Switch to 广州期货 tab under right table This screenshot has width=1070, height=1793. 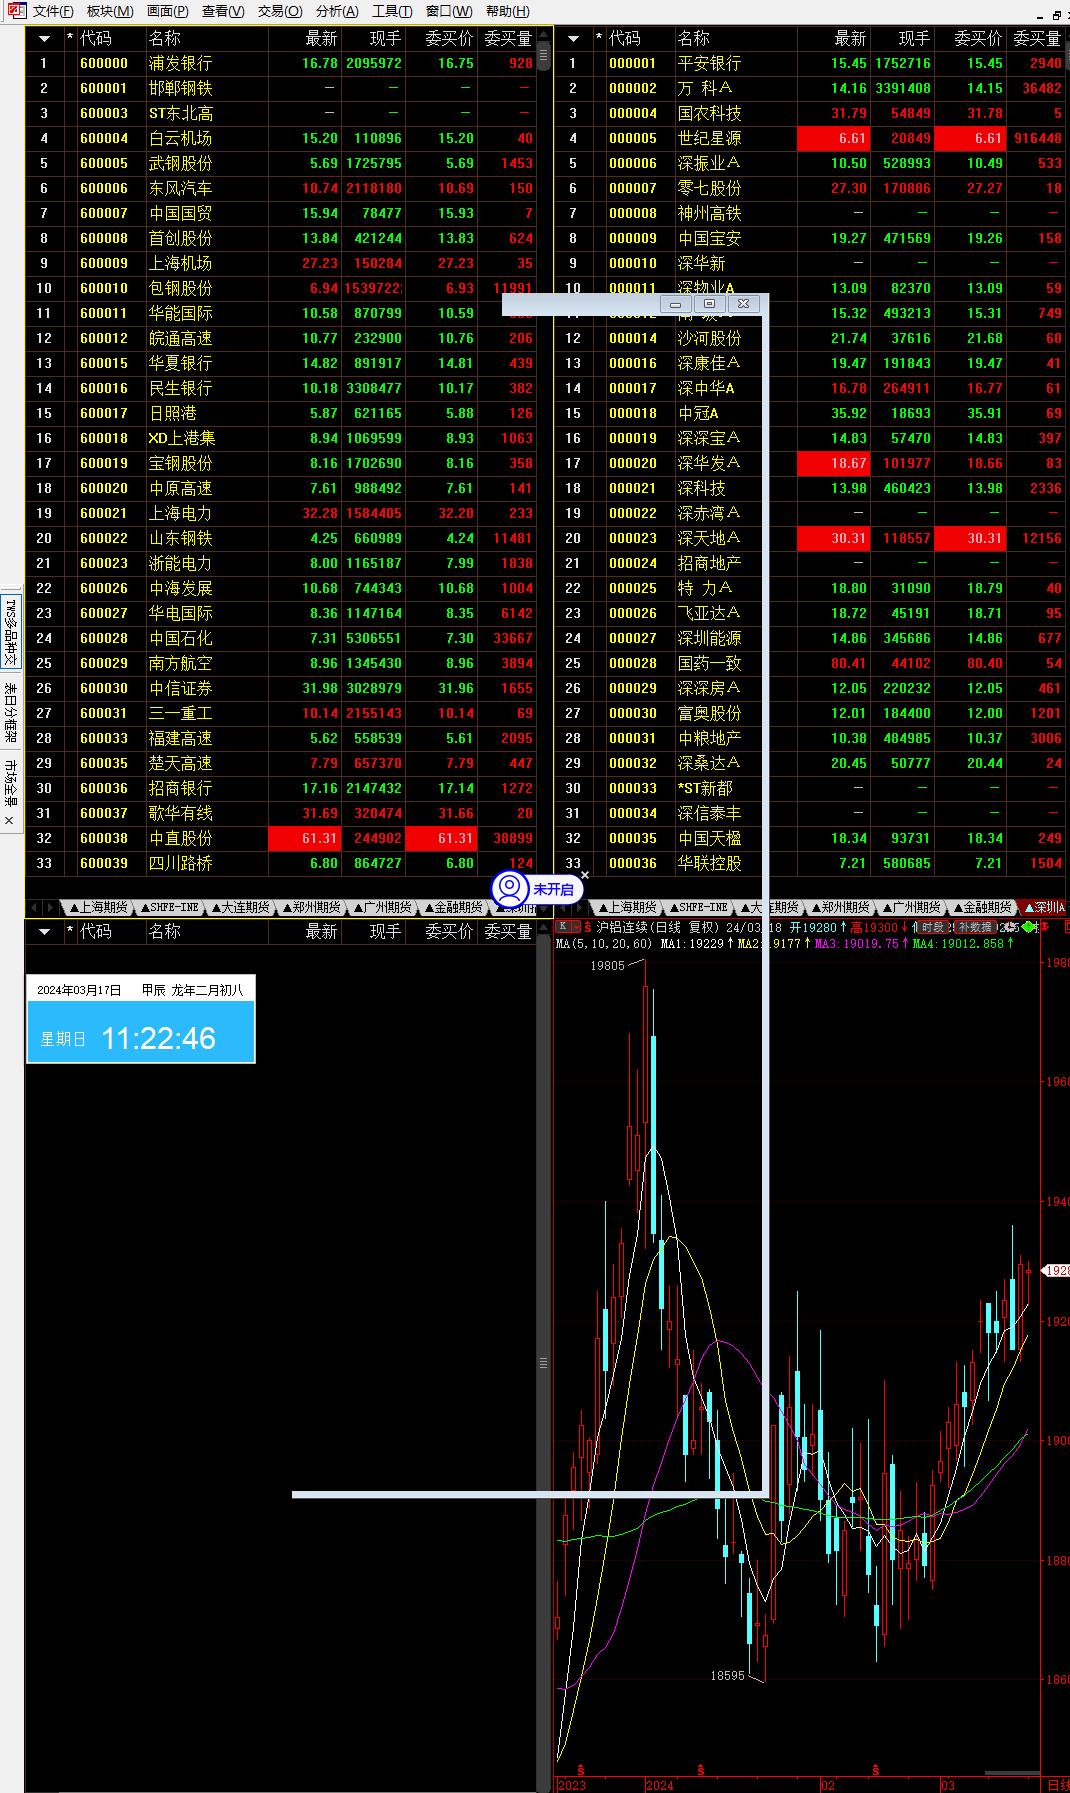[x=911, y=907]
